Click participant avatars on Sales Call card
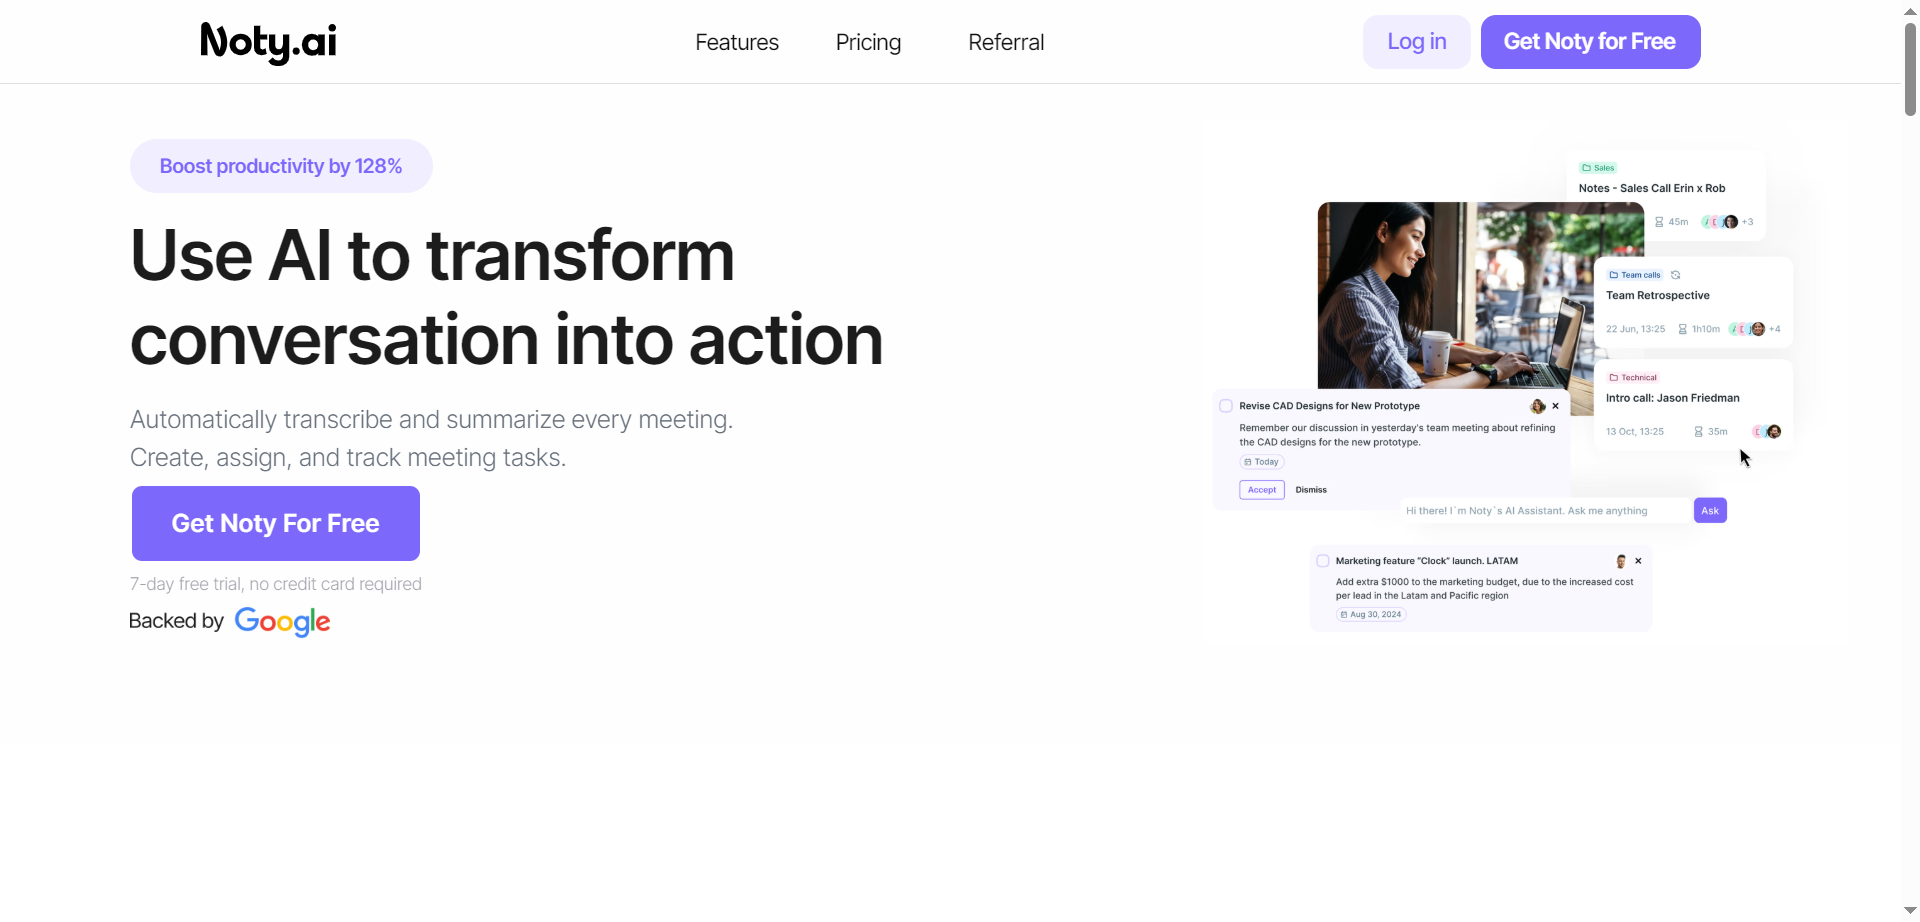The image size is (1920, 922). coord(1720,222)
